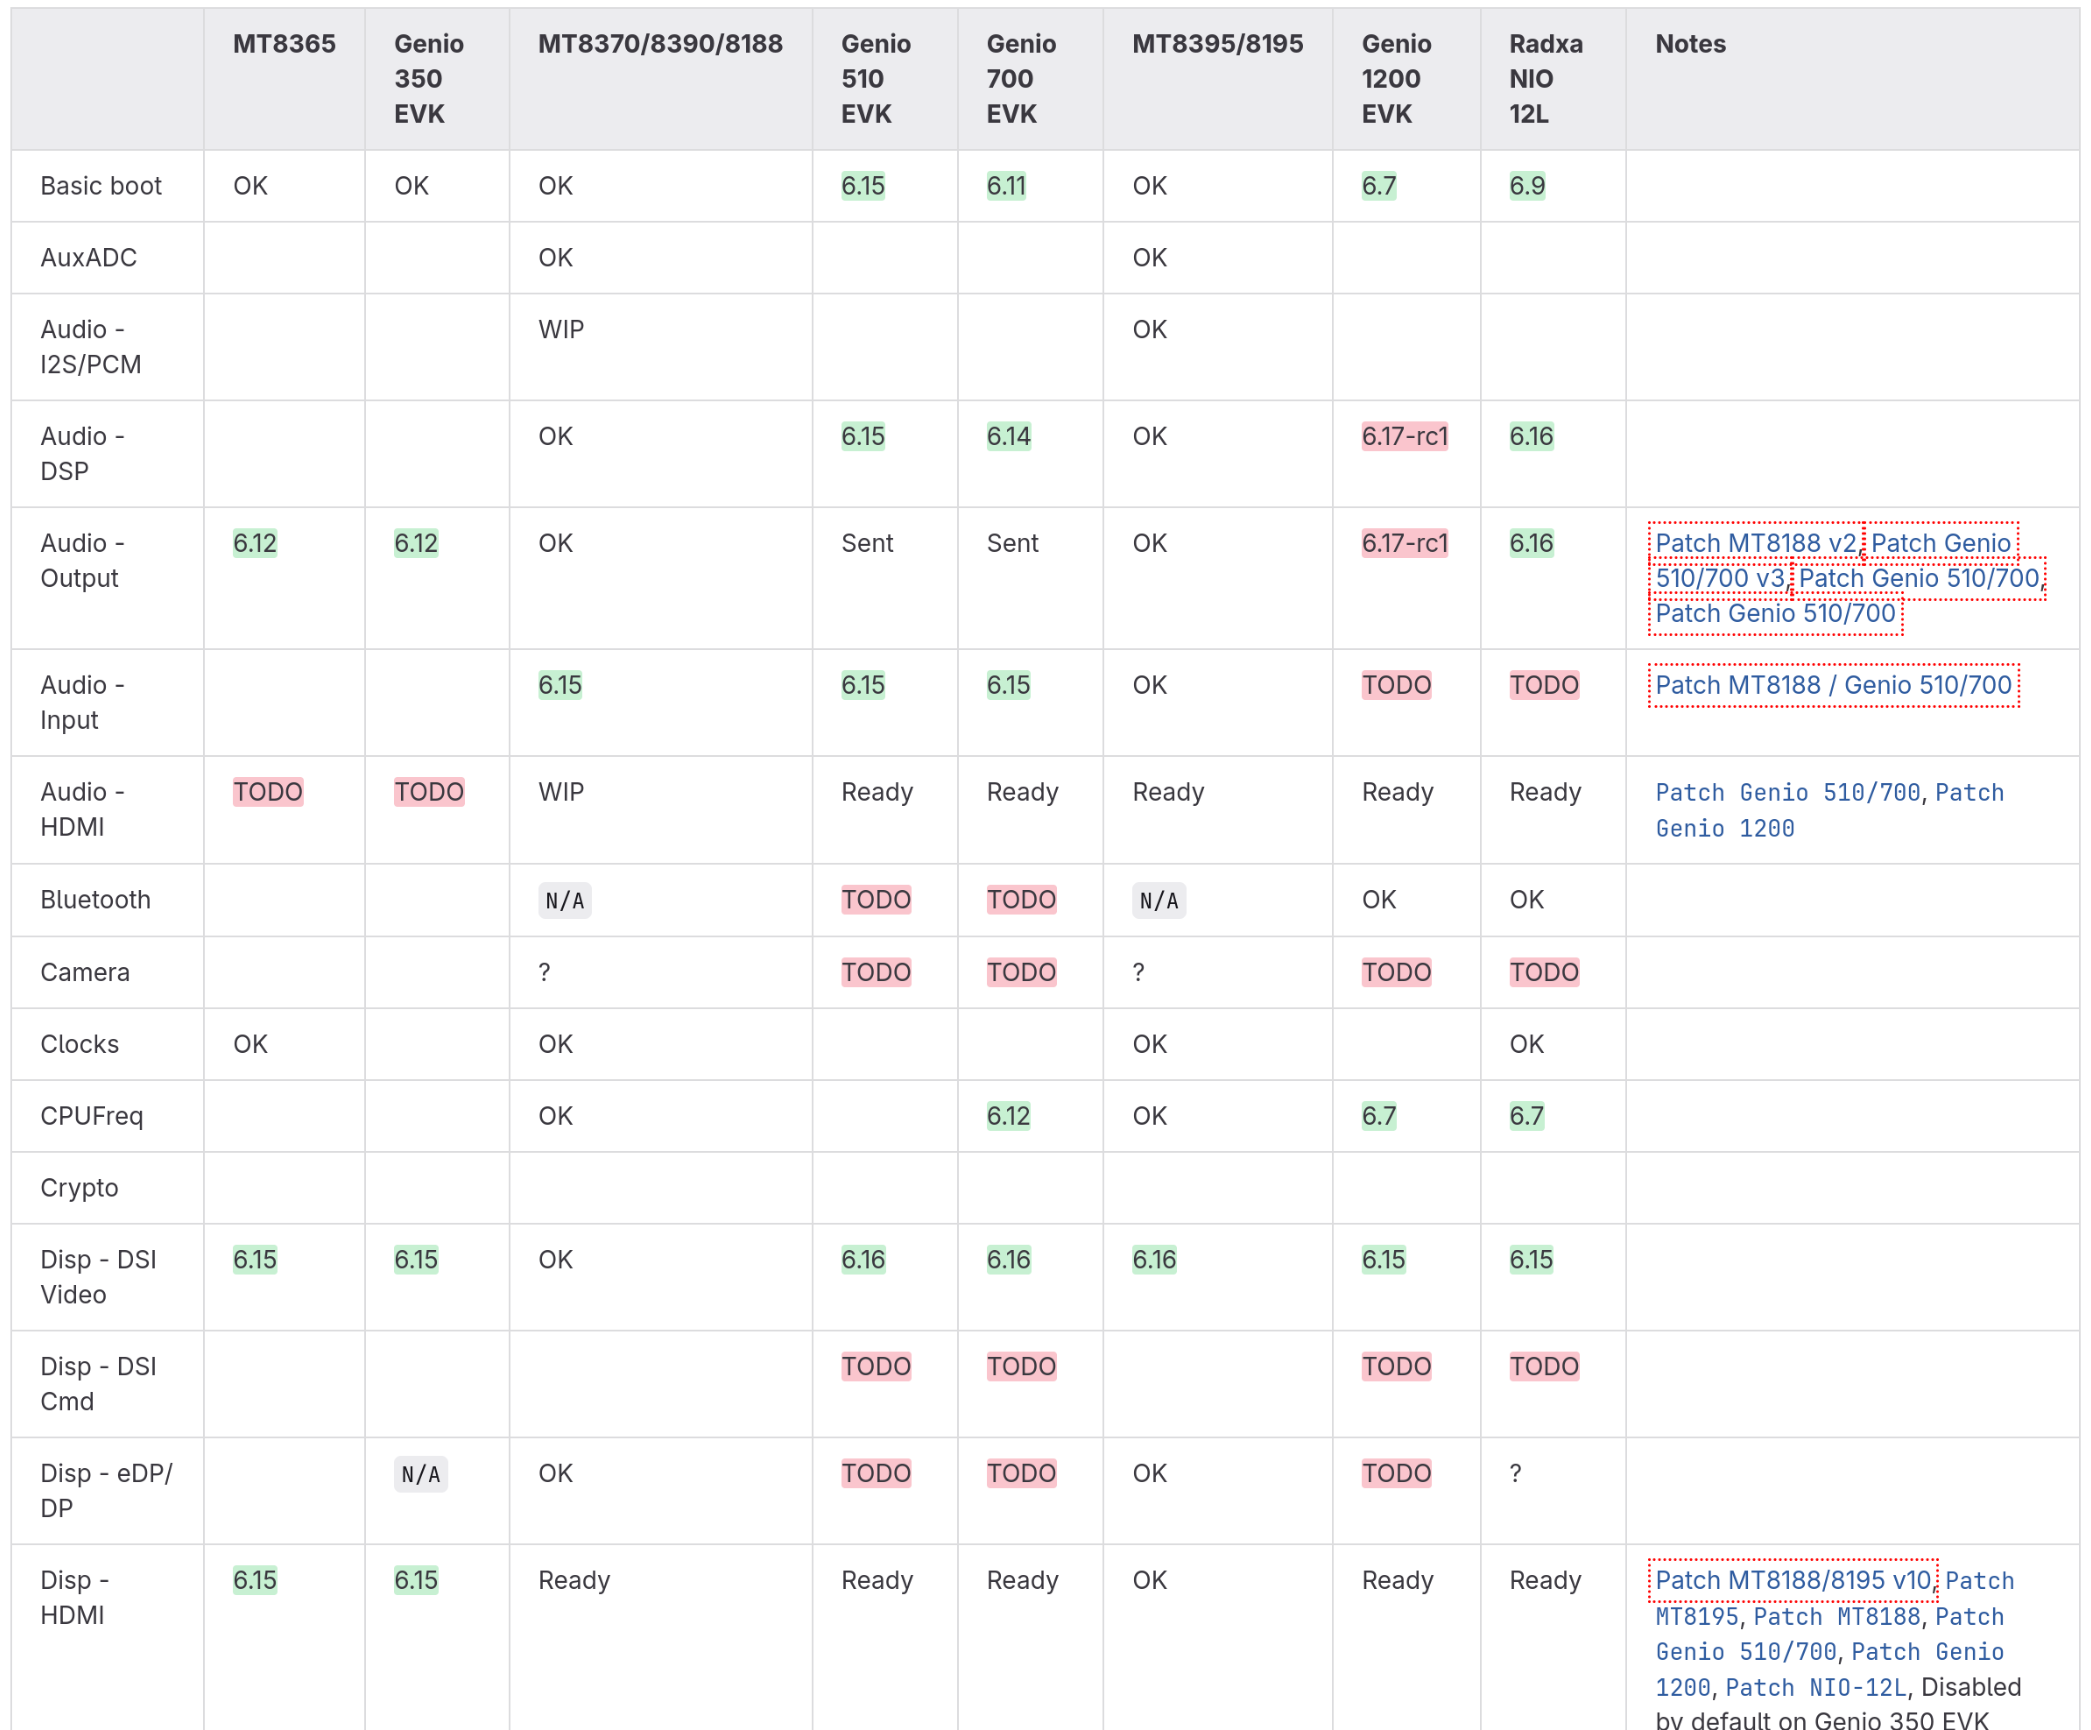This screenshot has width=2091, height=1730.
Task: Click the Bluetooth row label
Action: click(95, 899)
